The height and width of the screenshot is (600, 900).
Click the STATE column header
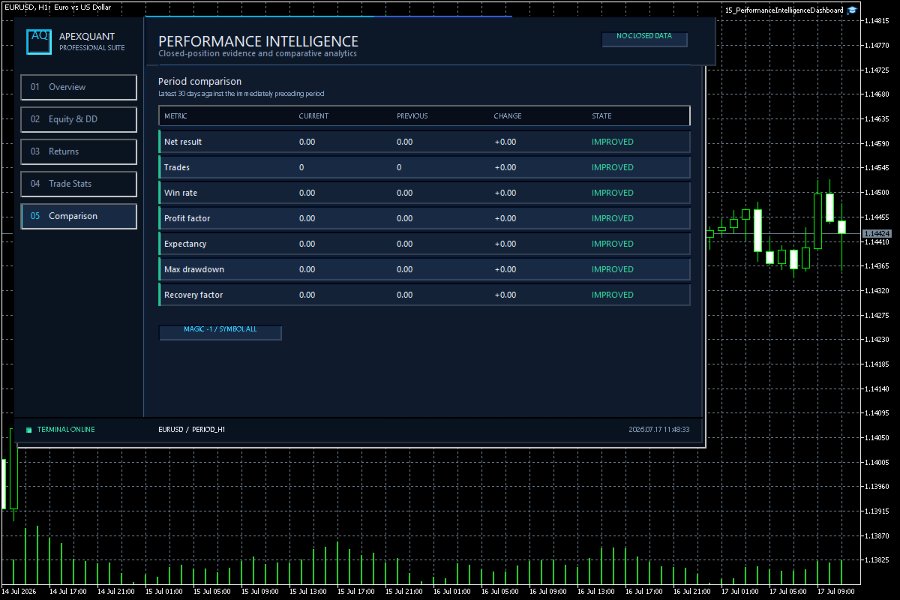coord(602,116)
